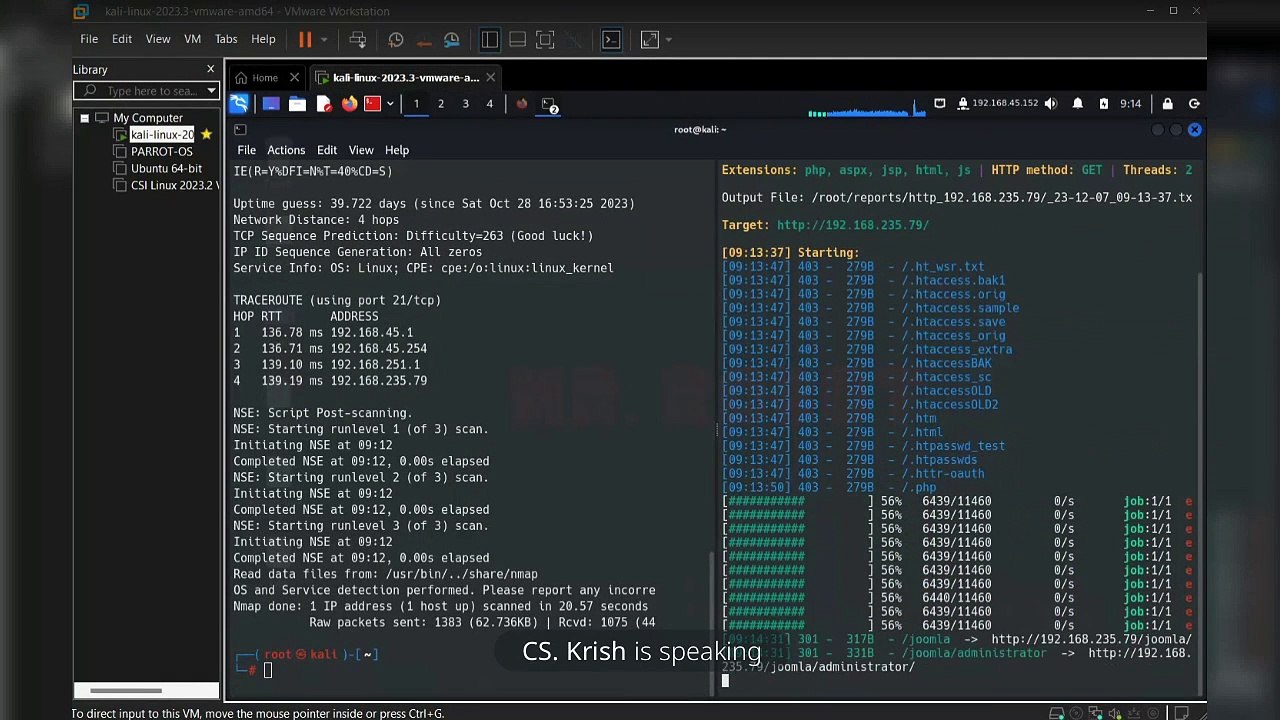Send Ctrl+Alt+Del to the virtual machine

357,40
